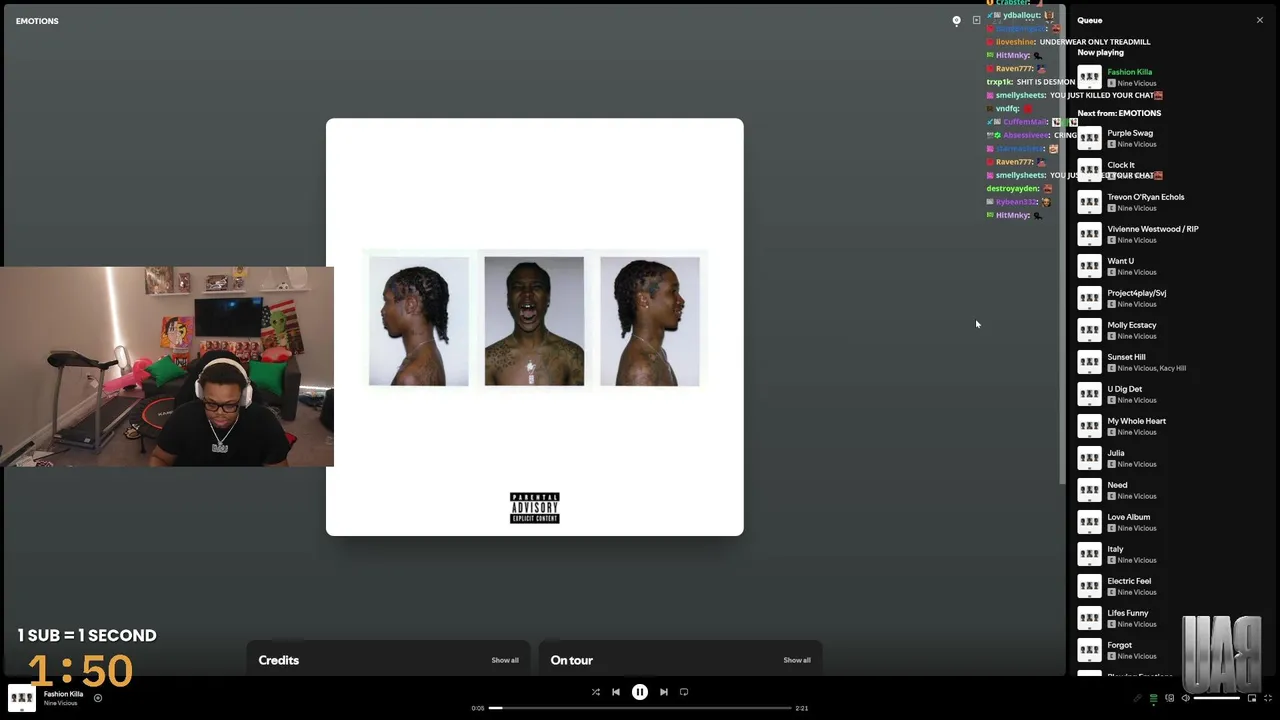Click the now playing cover thumbnail in bottom bar
Image resolution: width=1280 pixels, height=720 pixels.
click(21, 698)
